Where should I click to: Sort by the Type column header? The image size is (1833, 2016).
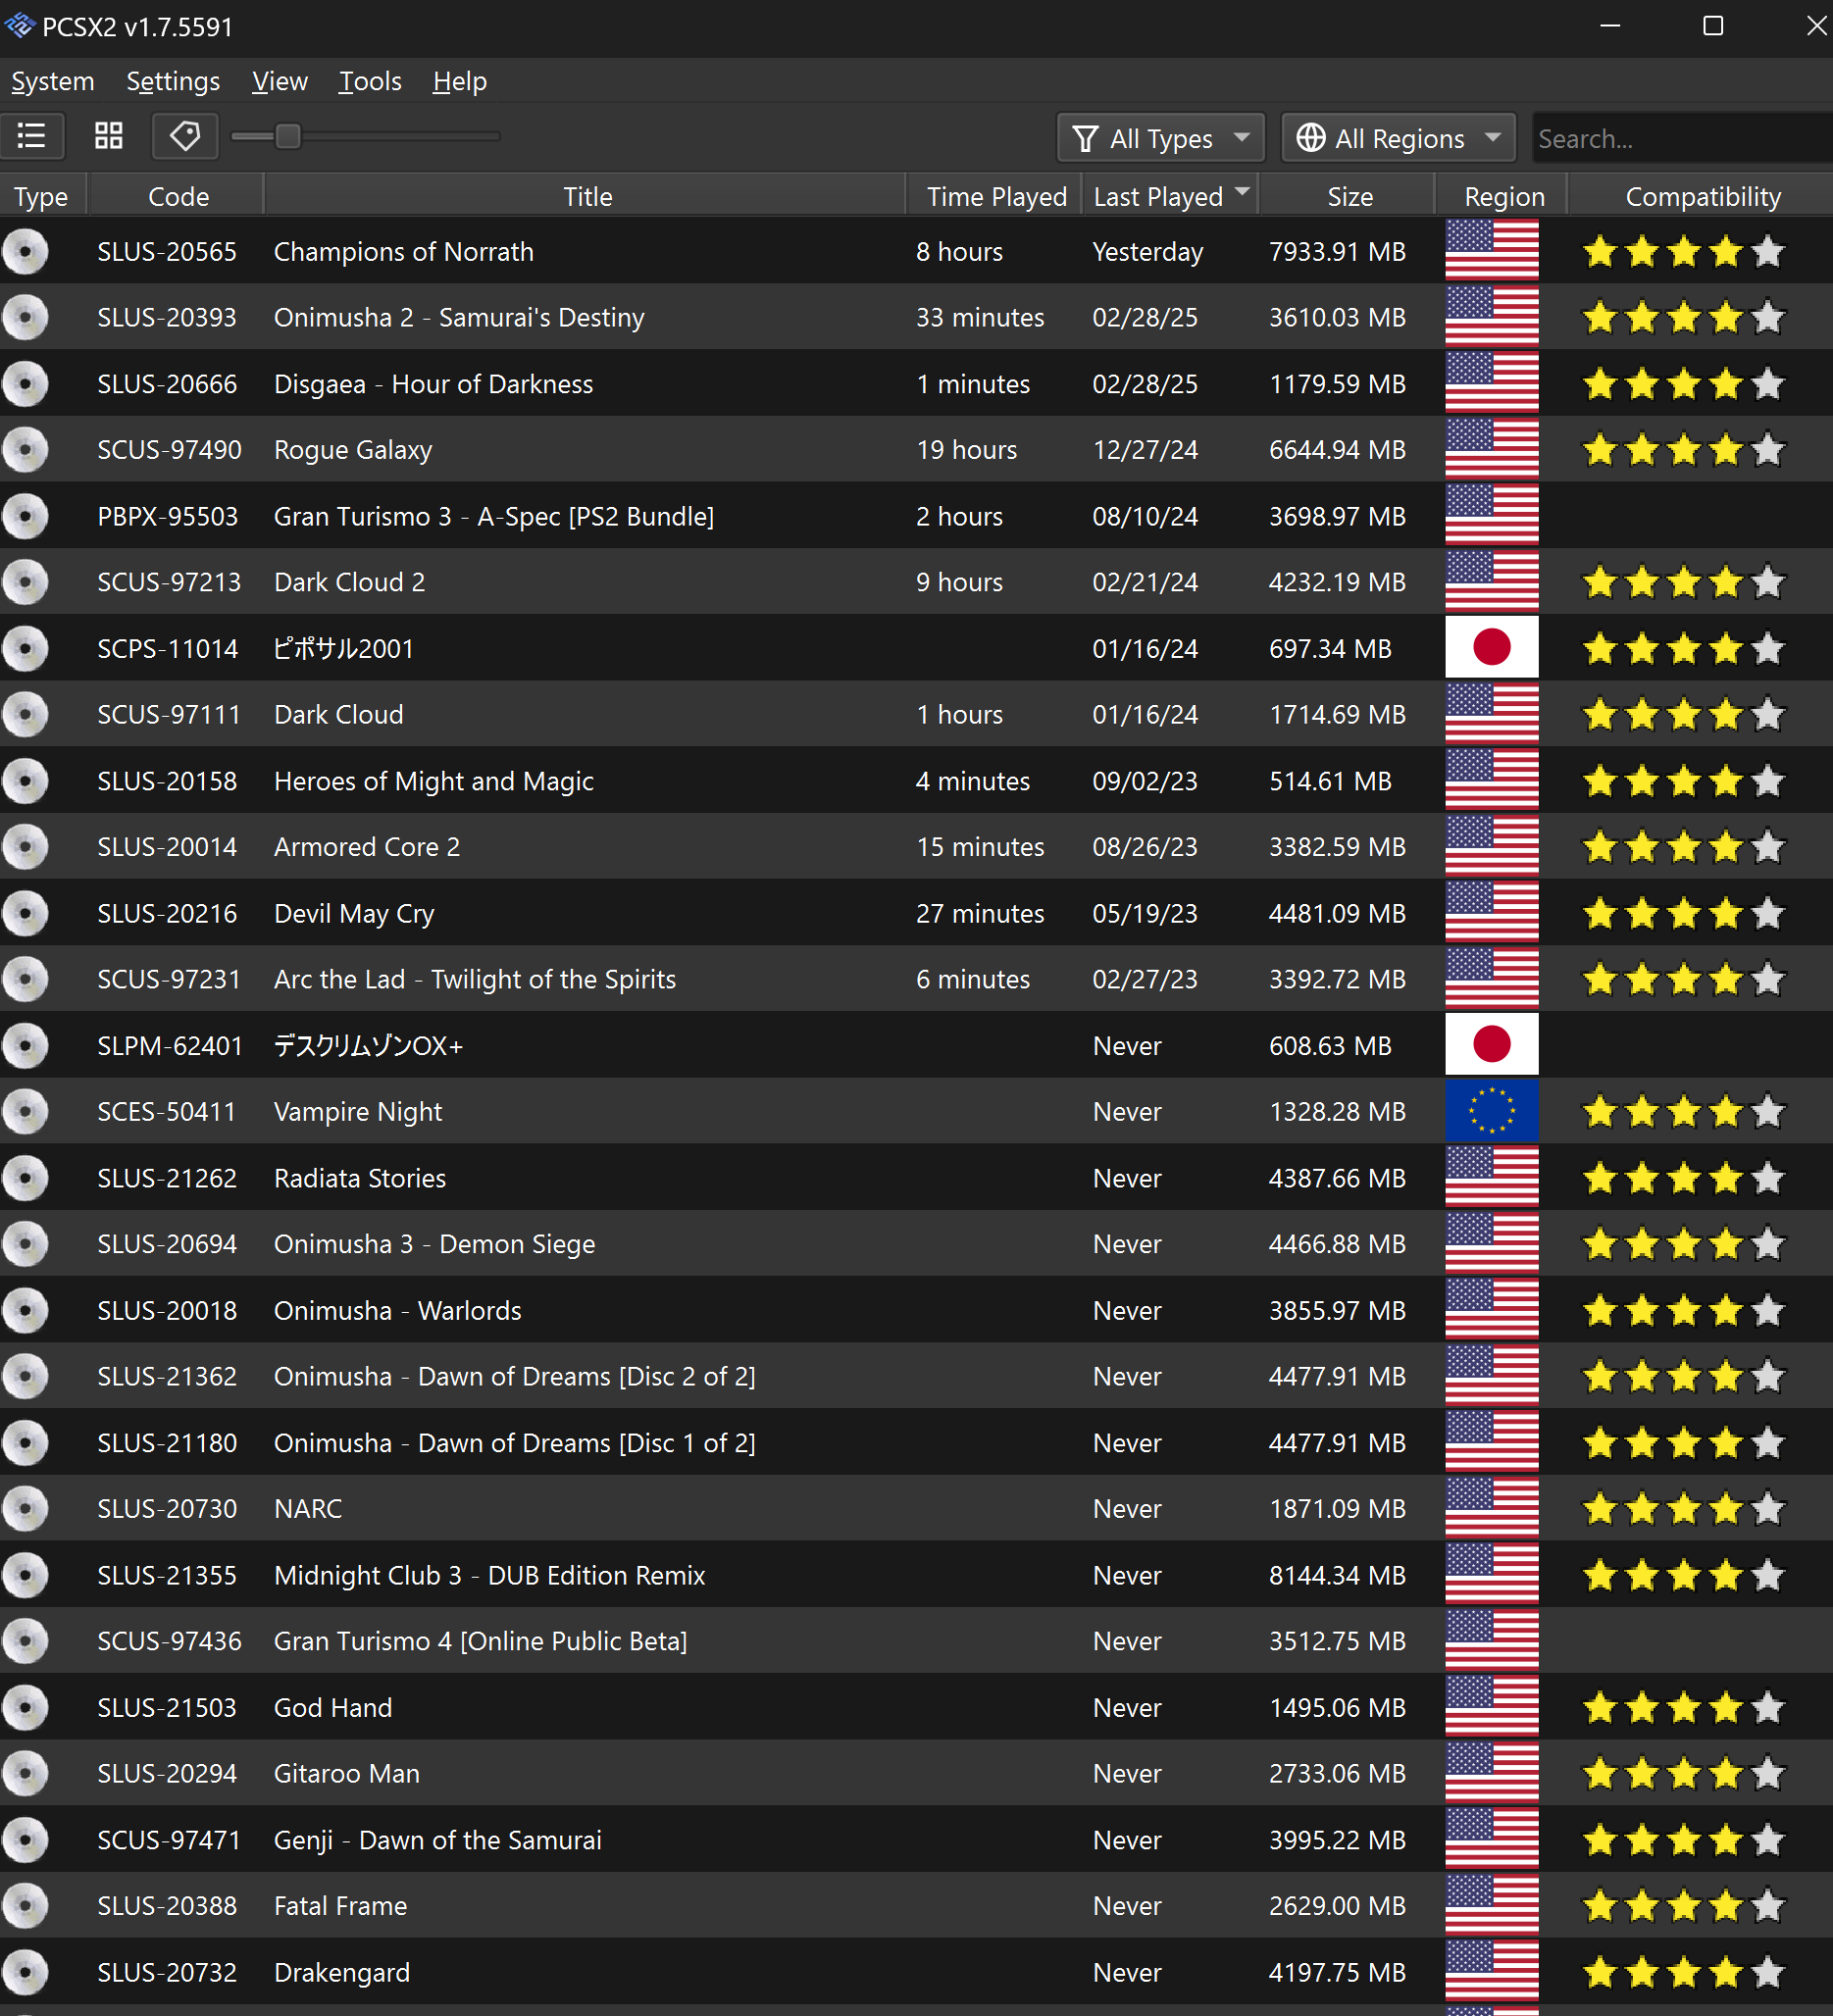[41, 196]
